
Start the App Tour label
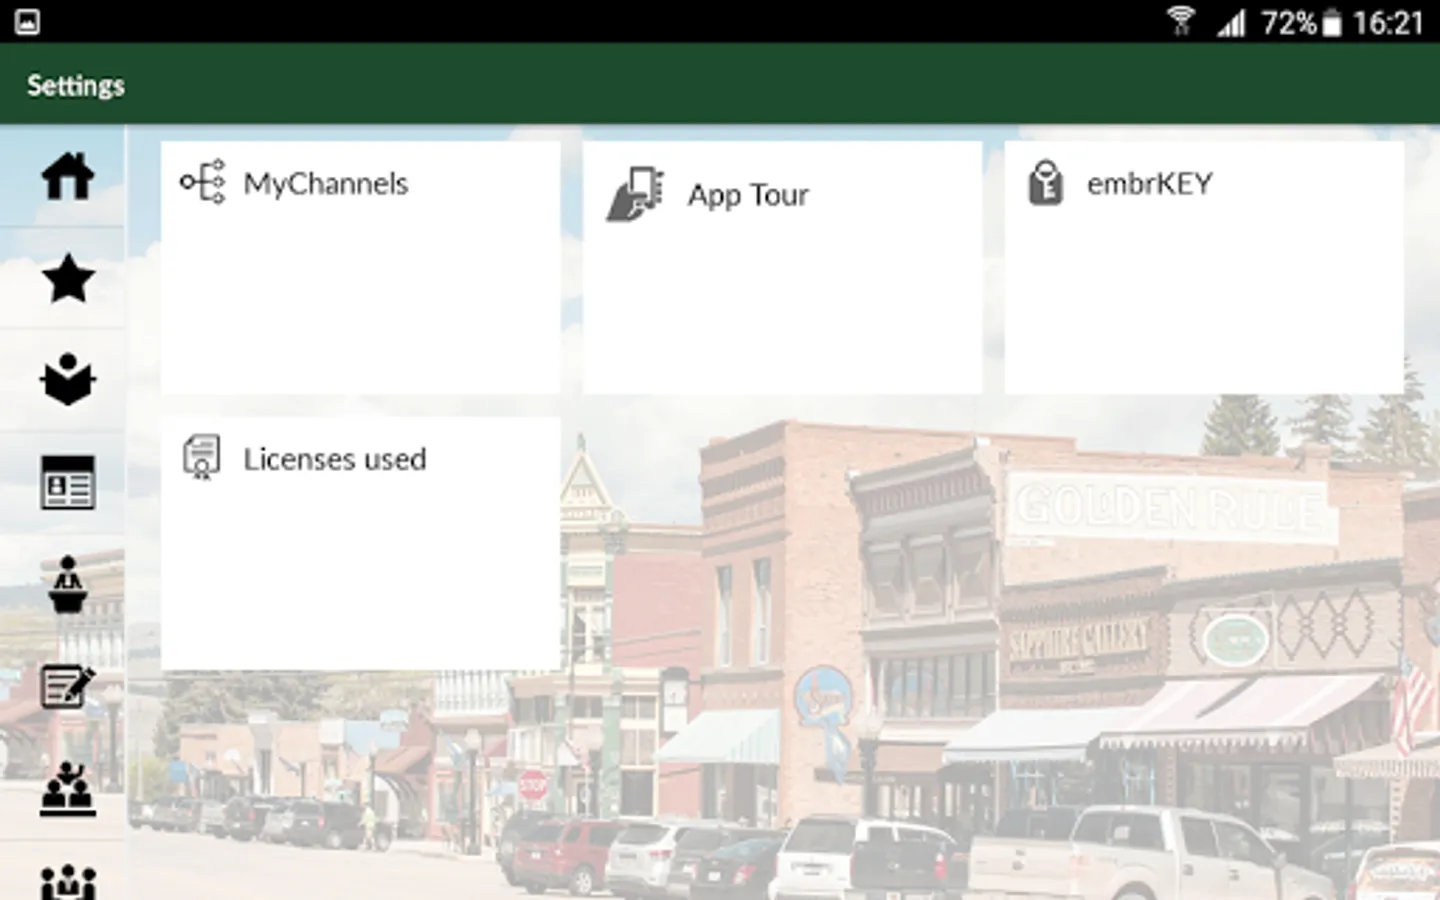click(x=748, y=195)
